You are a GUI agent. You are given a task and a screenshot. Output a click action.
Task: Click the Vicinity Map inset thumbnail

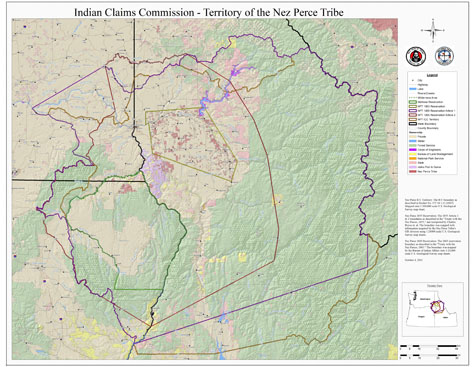[x=432, y=309]
